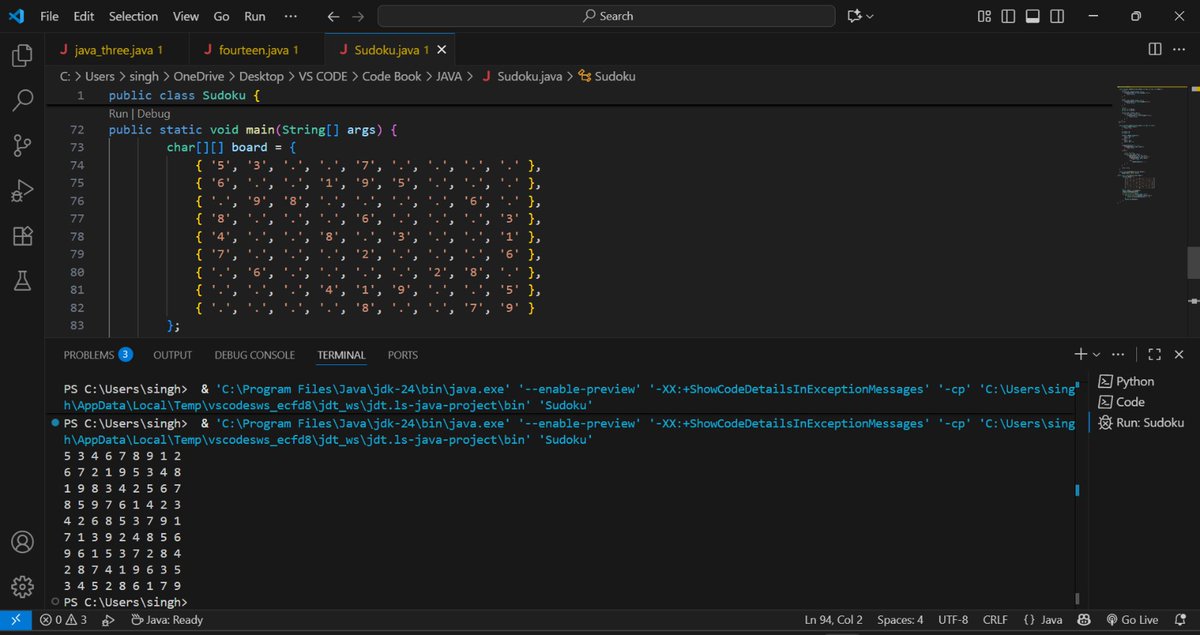This screenshot has width=1200, height=635.
Task: Change end-of-line sequence CRLF
Action: 995,620
